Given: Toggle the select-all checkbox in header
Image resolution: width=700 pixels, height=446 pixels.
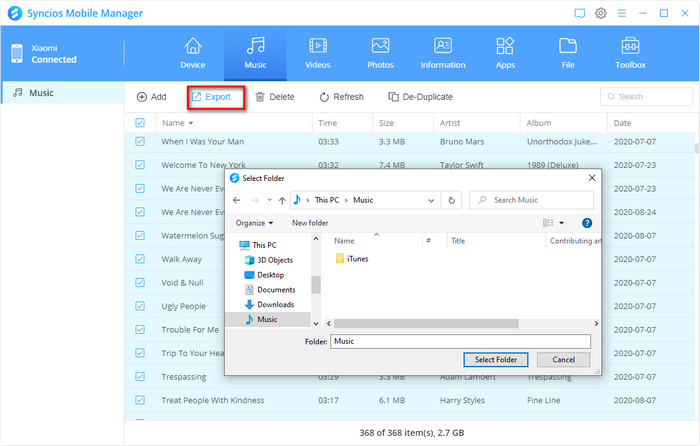Looking at the screenshot, I should click(140, 123).
